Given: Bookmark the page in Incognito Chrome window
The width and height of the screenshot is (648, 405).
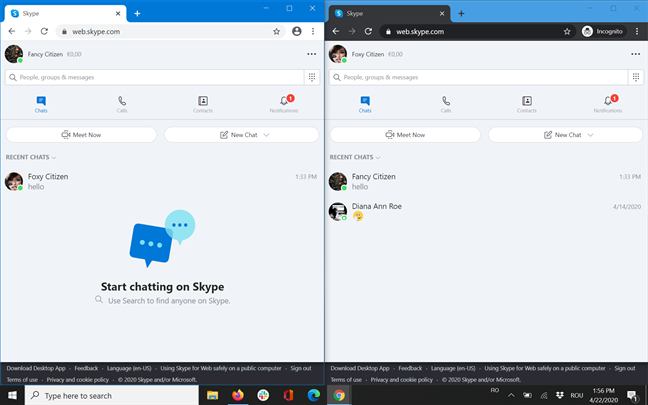Looking at the screenshot, I should (x=567, y=31).
